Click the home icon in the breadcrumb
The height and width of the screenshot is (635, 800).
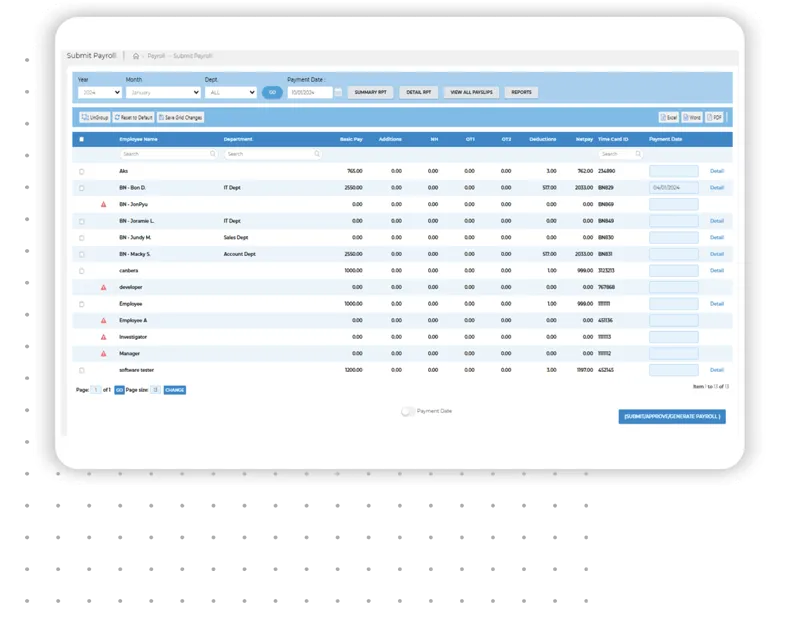[x=136, y=56]
